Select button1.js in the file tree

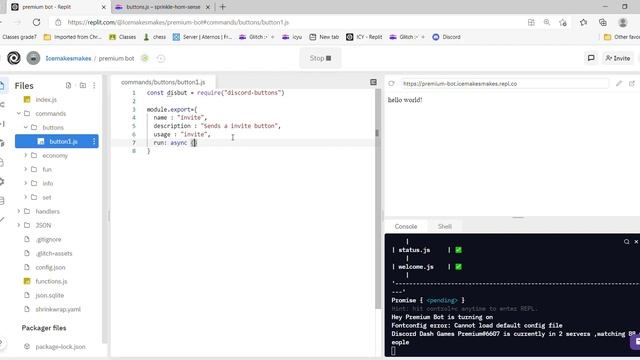57,141
